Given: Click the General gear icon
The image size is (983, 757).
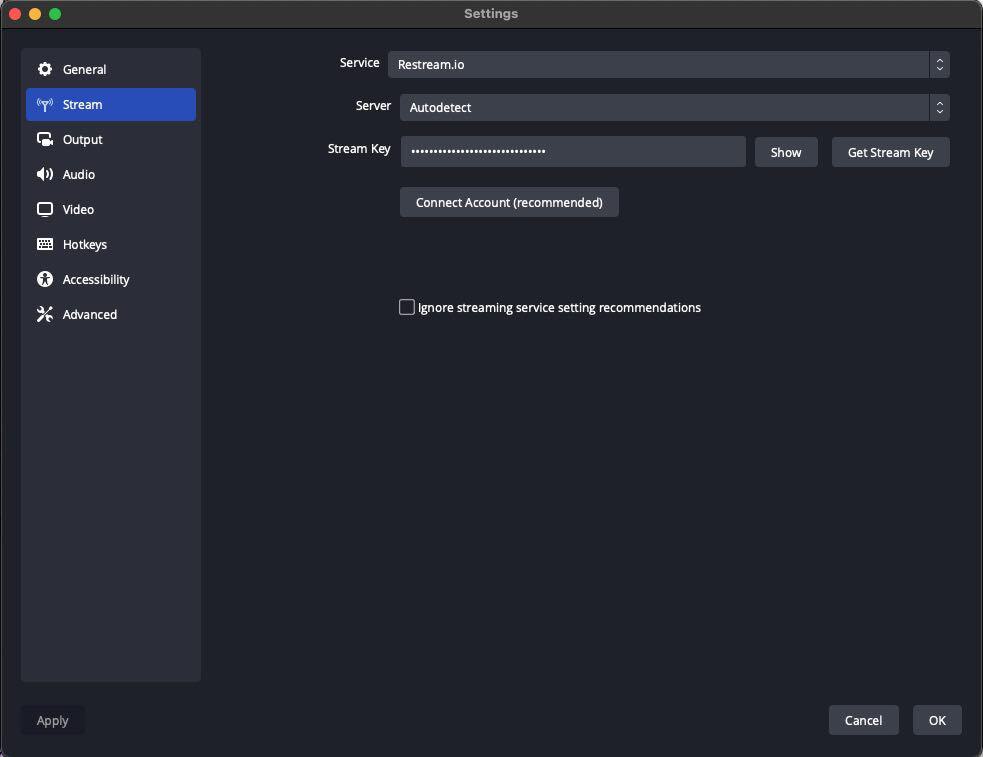Looking at the screenshot, I should 45,69.
